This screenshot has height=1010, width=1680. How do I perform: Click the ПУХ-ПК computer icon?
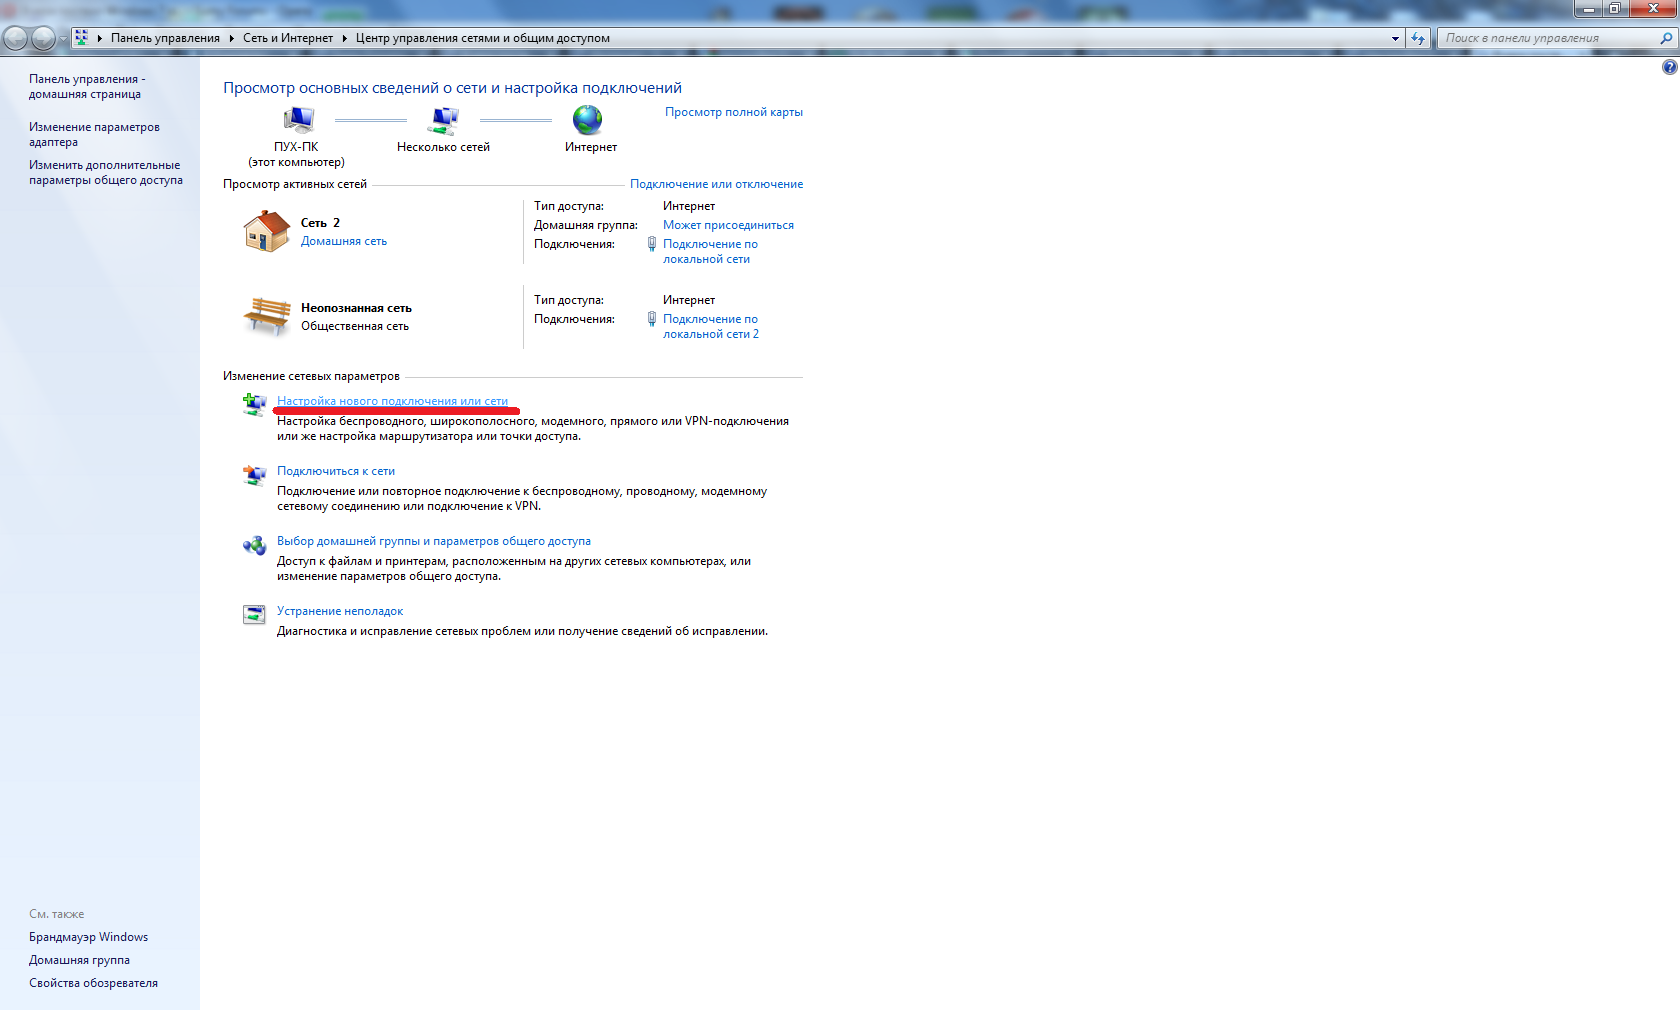[297, 120]
